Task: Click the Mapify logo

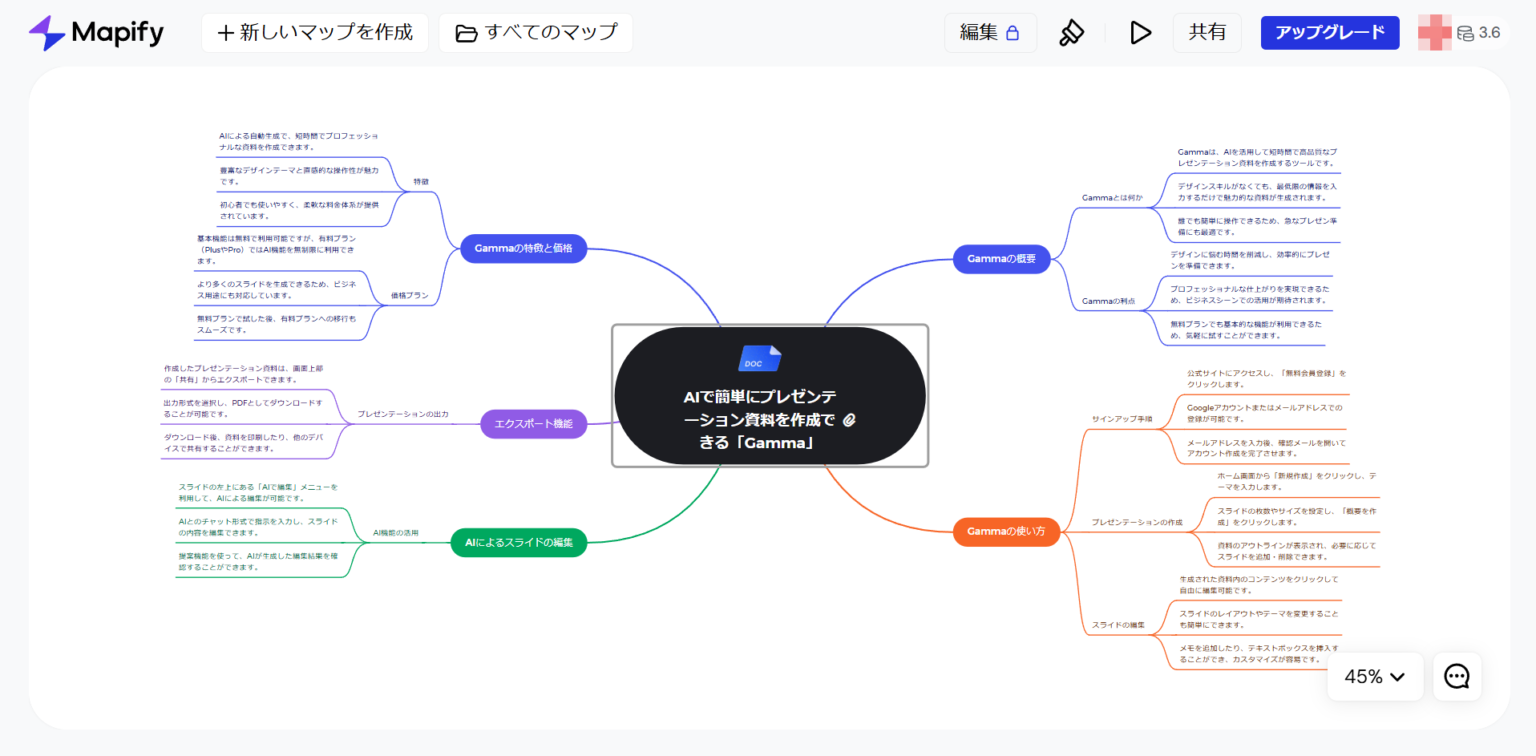Action: (x=95, y=32)
